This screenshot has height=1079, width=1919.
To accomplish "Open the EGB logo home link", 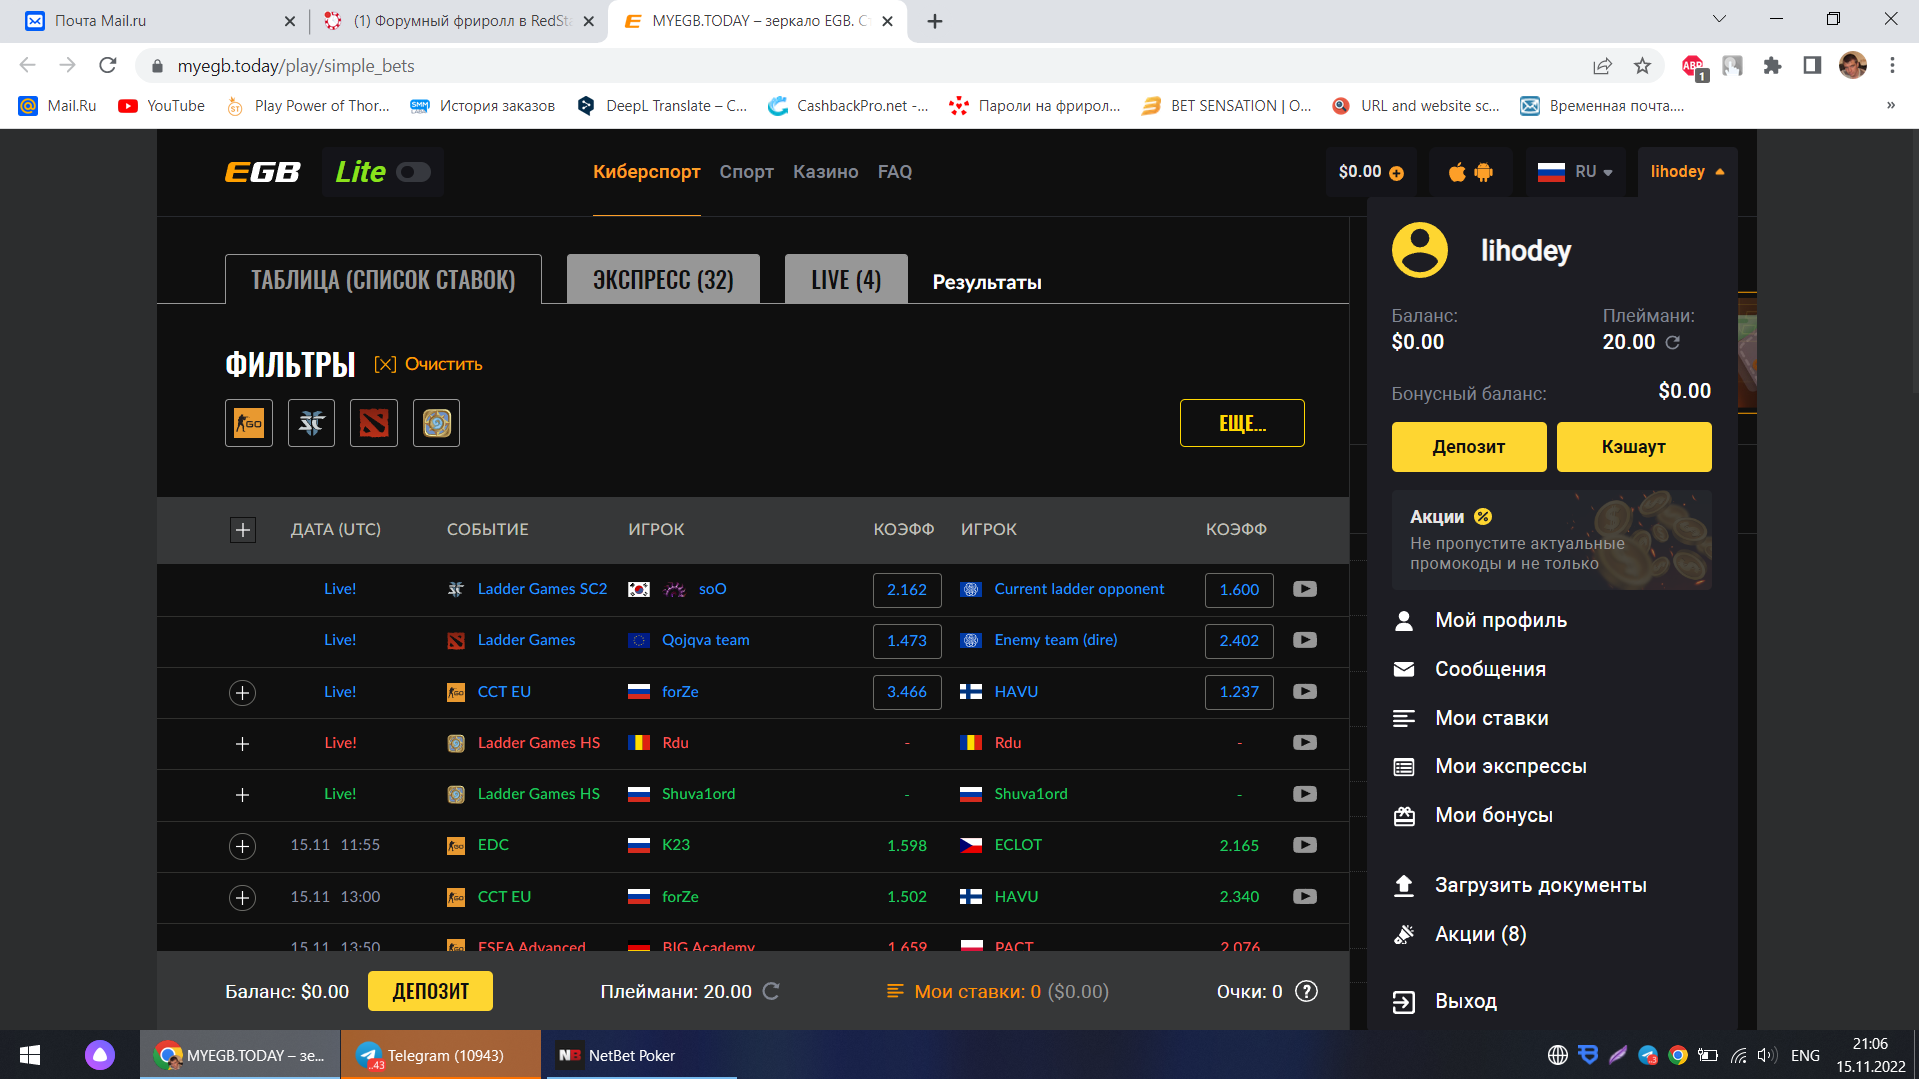I will coord(263,172).
